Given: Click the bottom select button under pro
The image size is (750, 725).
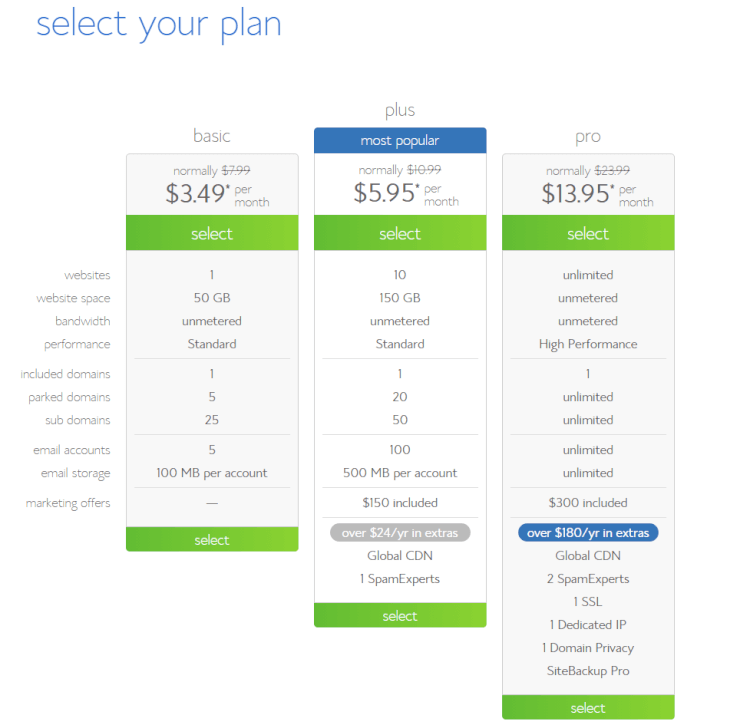Looking at the screenshot, I should 588,707.
